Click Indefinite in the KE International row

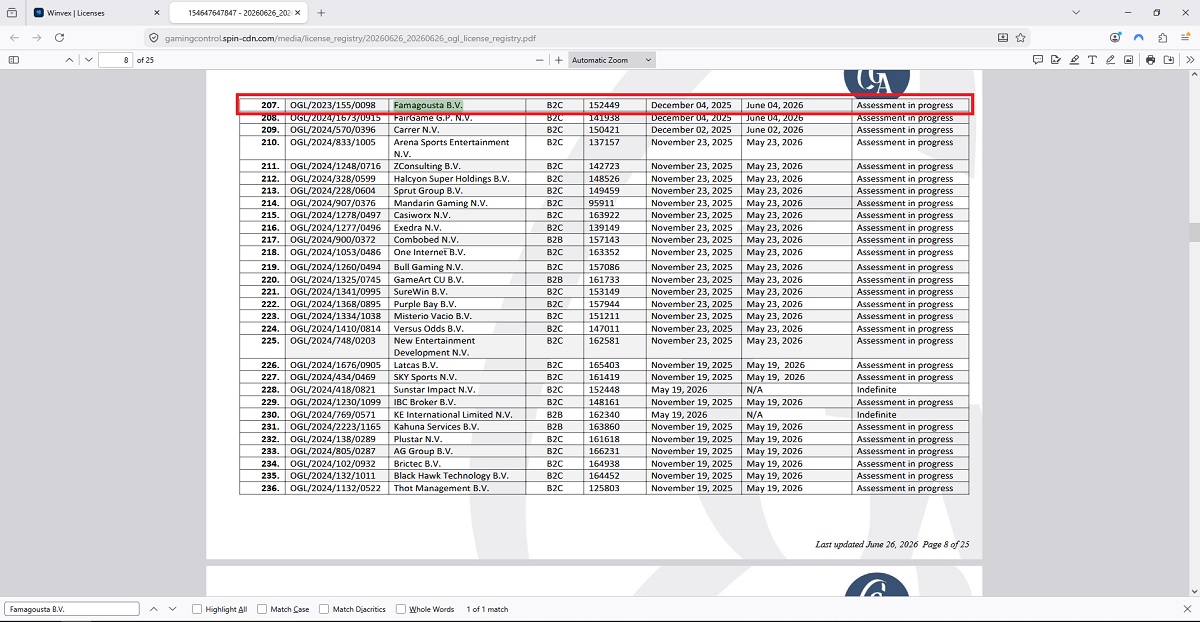pyautogui.click(x=877, y=414)
